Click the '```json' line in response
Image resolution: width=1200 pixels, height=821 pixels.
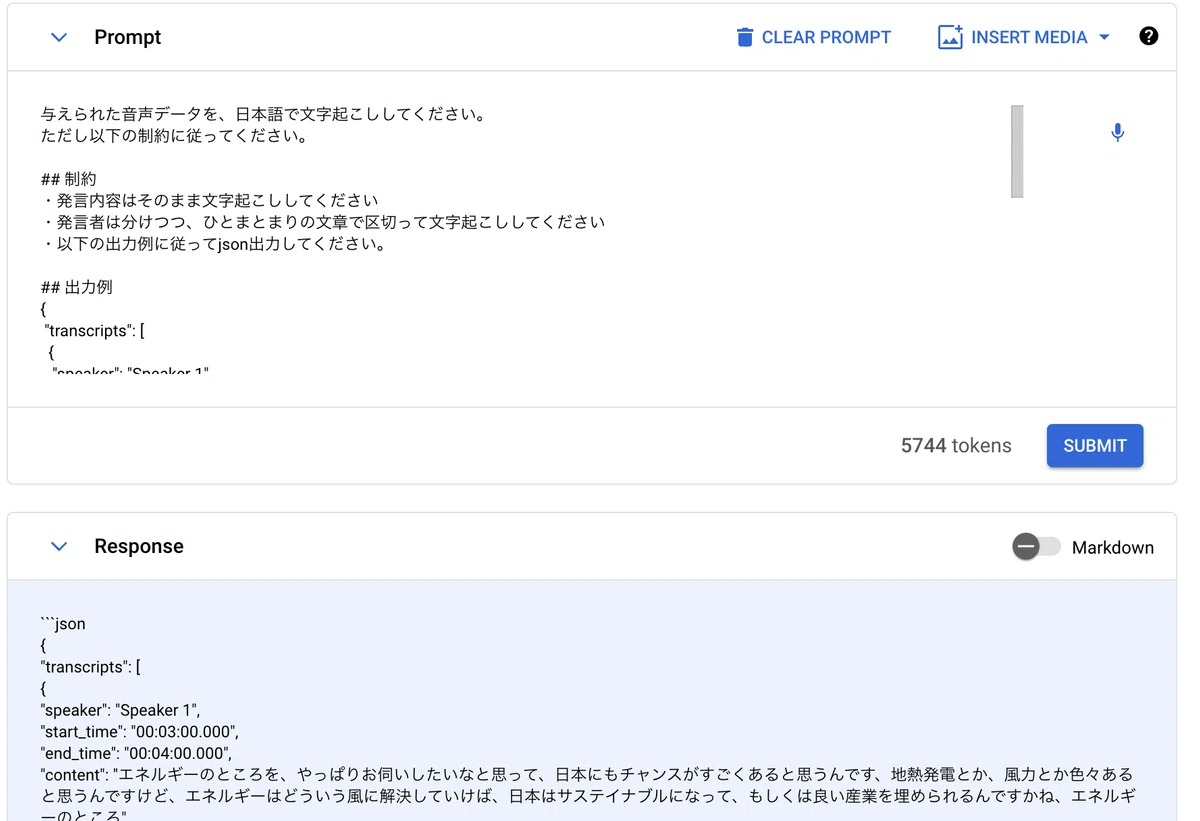pyautogui.click(x=63, y=624)
